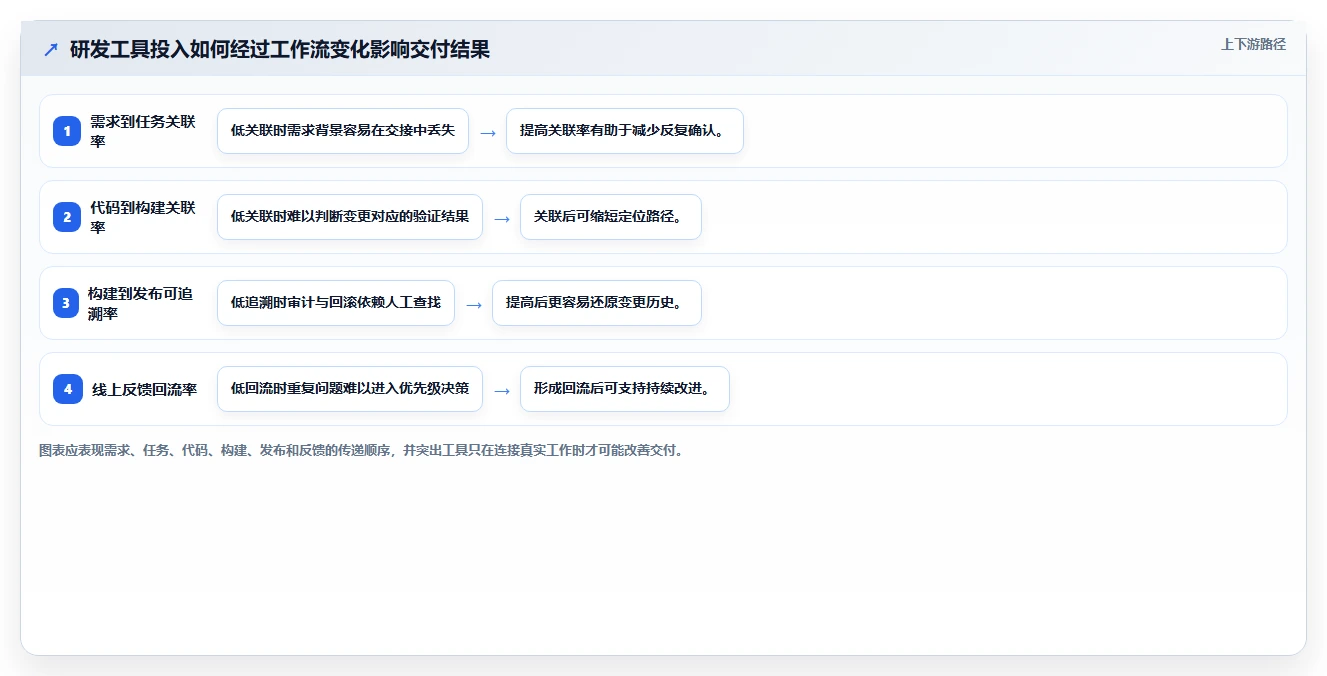
Task: Select the 线上反馈回流率 row label
Action: tap(145, 389)
